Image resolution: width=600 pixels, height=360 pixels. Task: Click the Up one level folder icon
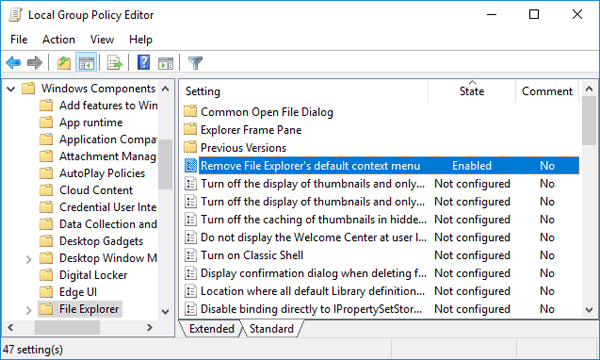click(x=64, y=63)
